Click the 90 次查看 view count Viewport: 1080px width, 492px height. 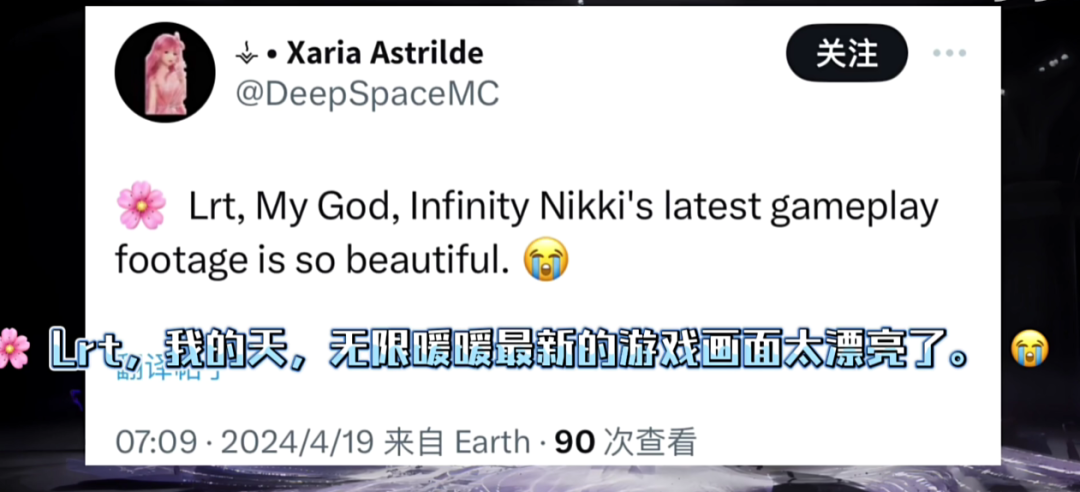(x=625, y=441)
